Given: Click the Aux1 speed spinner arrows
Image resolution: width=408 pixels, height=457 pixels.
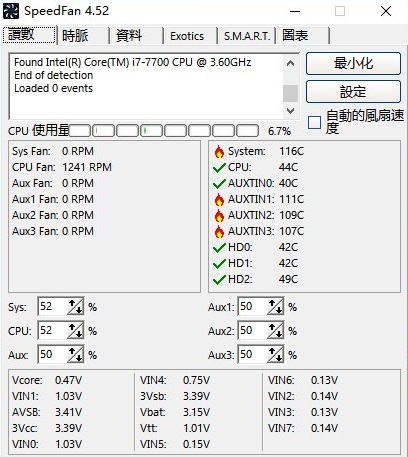Looking at the screenshot, I should point(276,306).
